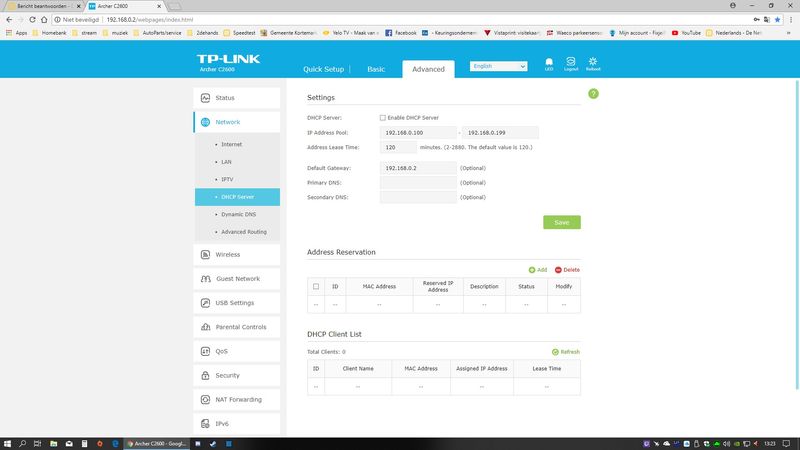Open the taskbar search magnifier
800x450 pixels.
point(22,444)
